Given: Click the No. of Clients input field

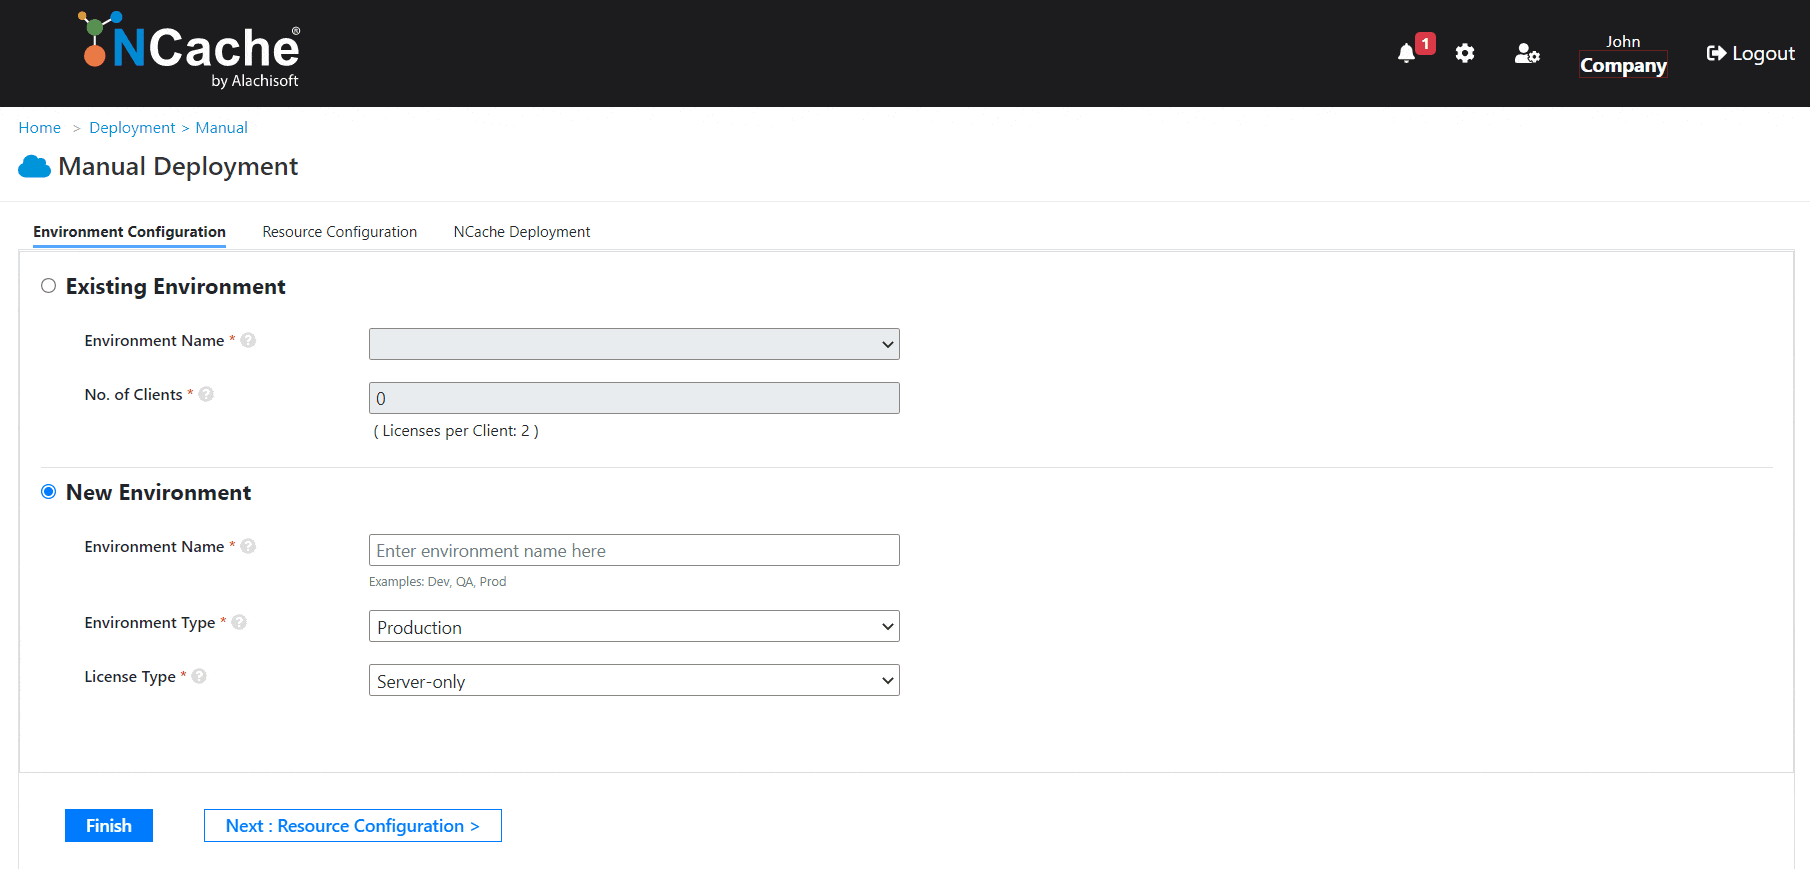Looking at the screenshot, I should click(634, 398).
